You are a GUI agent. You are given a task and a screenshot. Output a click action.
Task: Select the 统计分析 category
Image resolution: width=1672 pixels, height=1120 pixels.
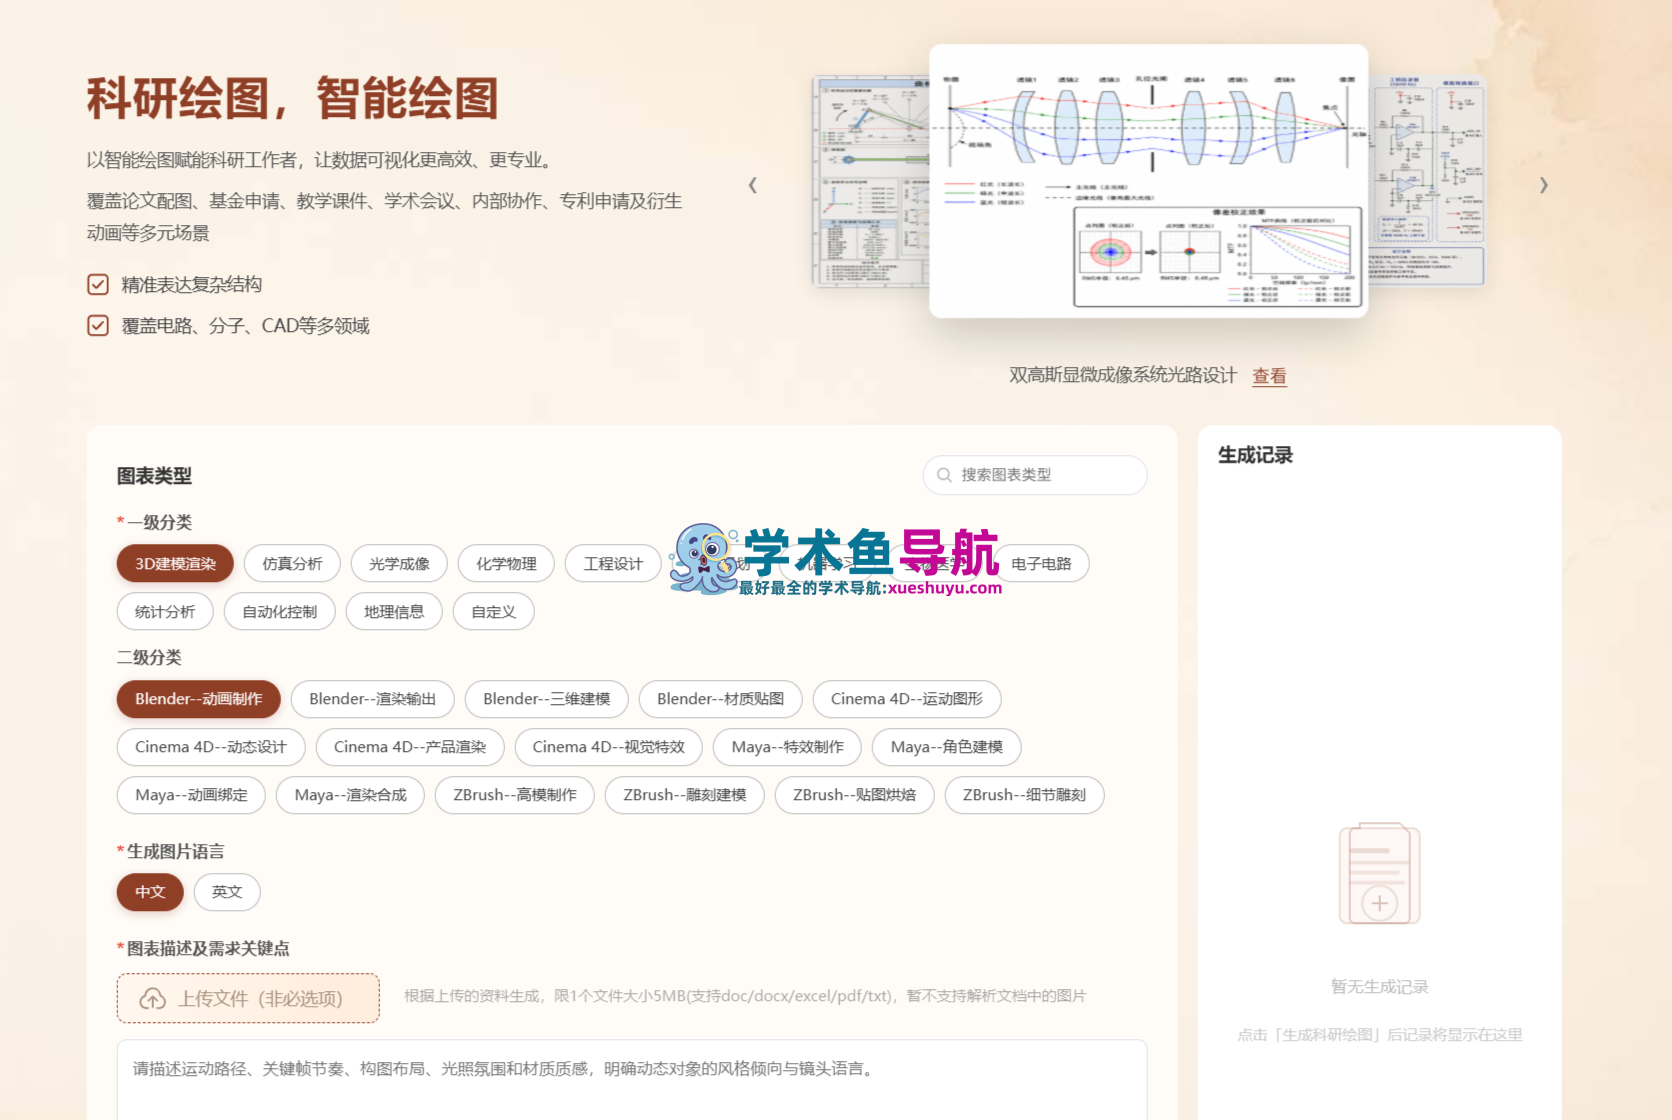pos(165,612)
